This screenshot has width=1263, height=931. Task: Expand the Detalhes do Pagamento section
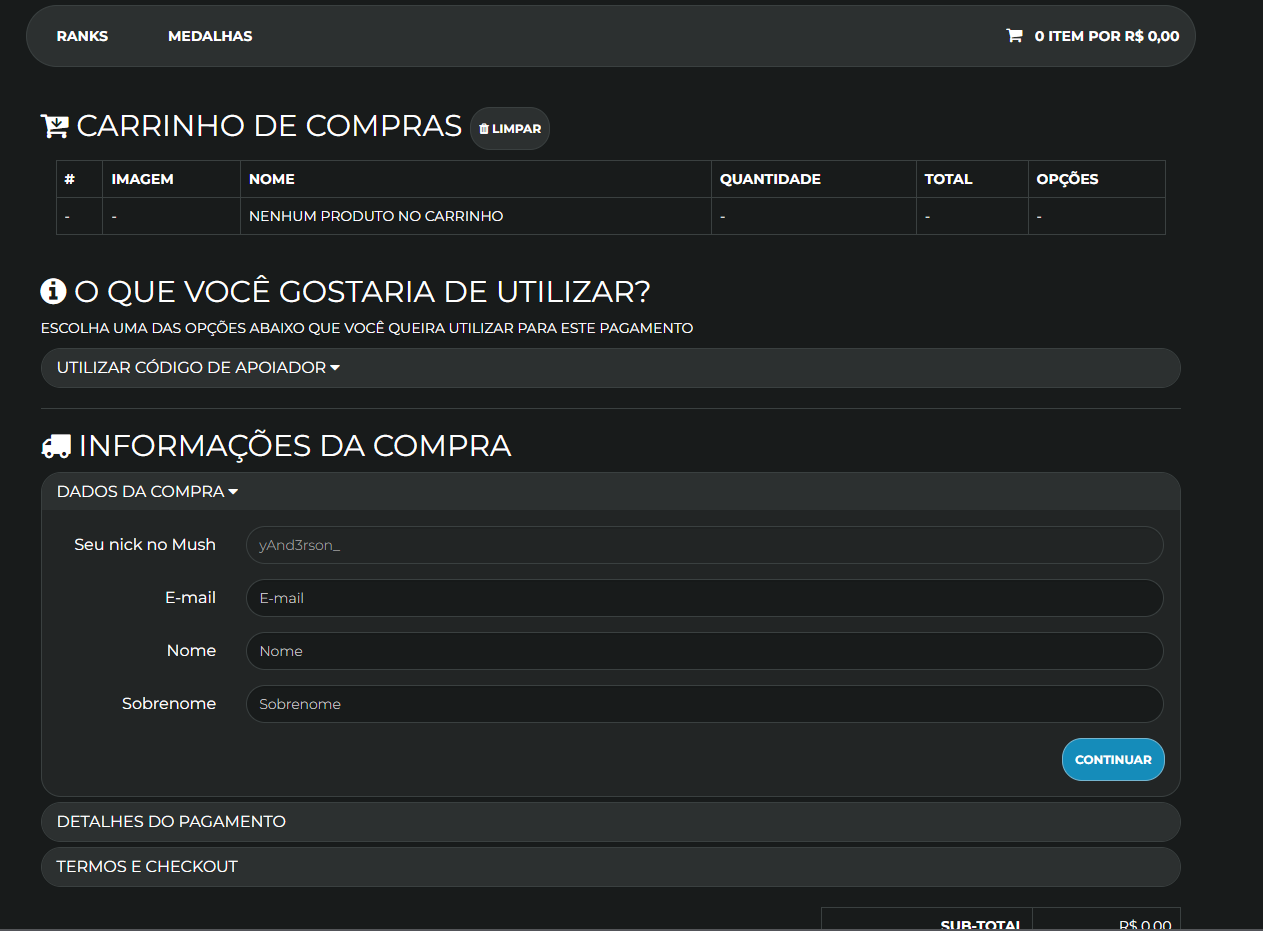point(610,822)
